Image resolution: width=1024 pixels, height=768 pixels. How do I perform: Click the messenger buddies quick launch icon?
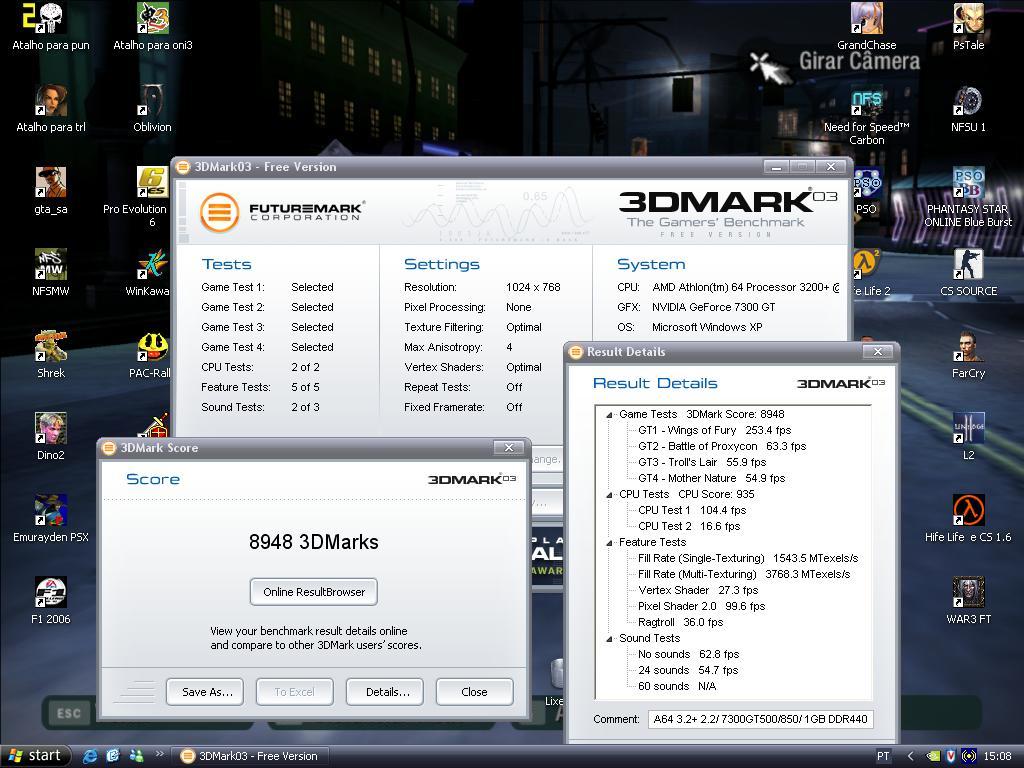[x=136, y=756]
